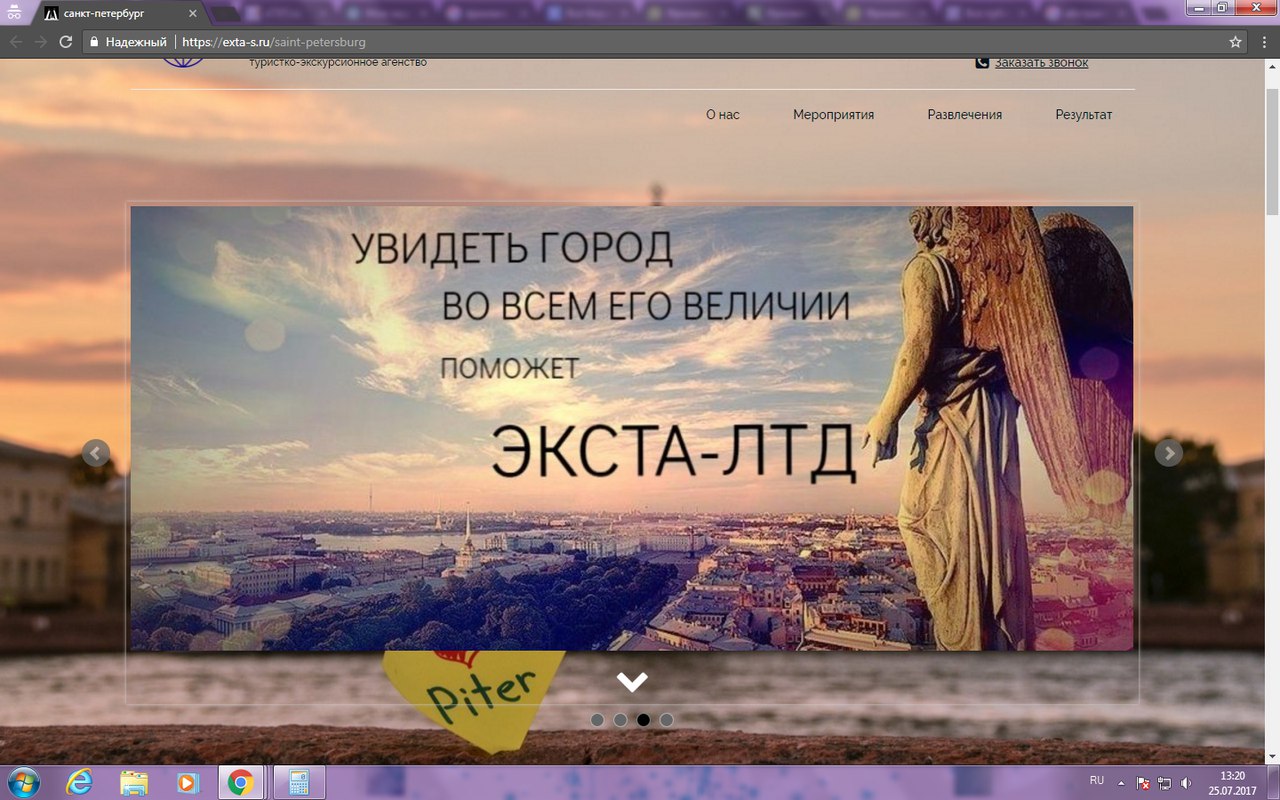This screenshot has width=1280, height=800.
Task: Click the Заказать звонок link
Action: tap(1041, 62)
